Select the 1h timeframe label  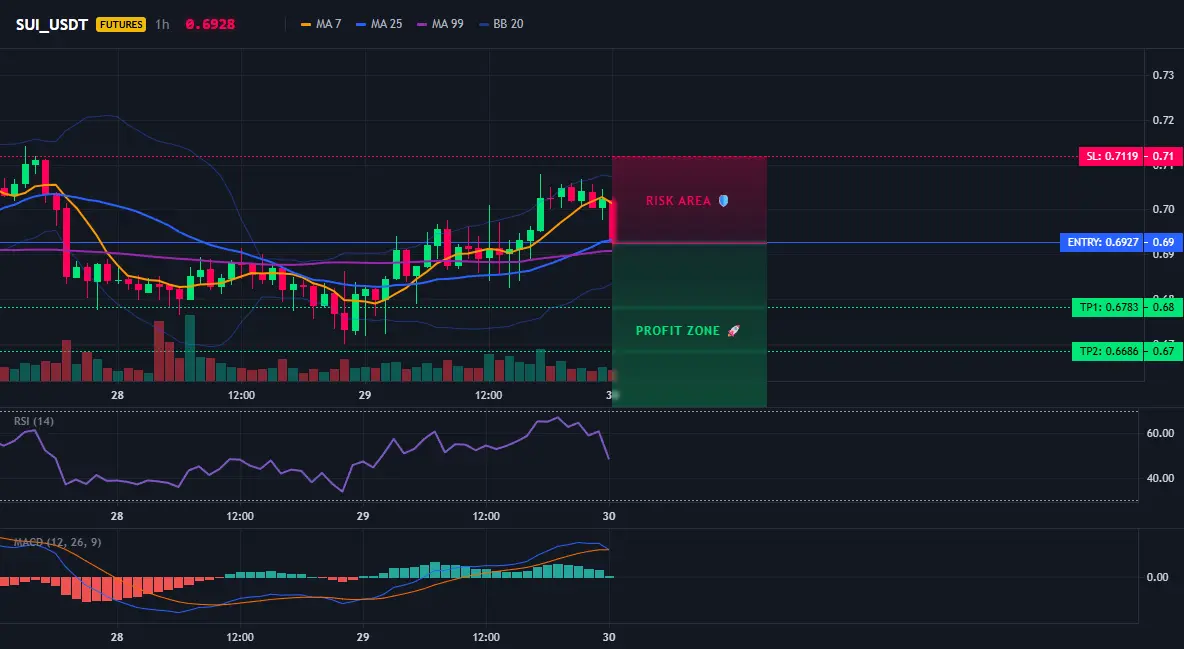[x=162, y=24]
